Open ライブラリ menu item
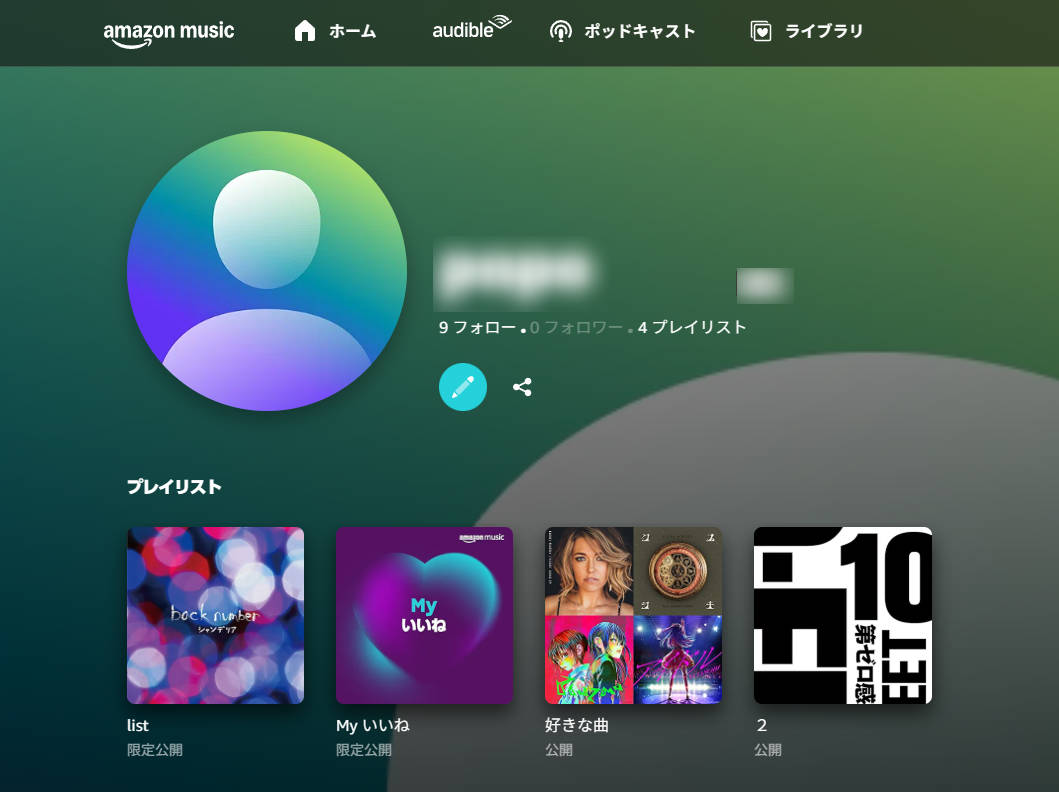Viewport: 1059px width, 792px height. coord(824,31)
